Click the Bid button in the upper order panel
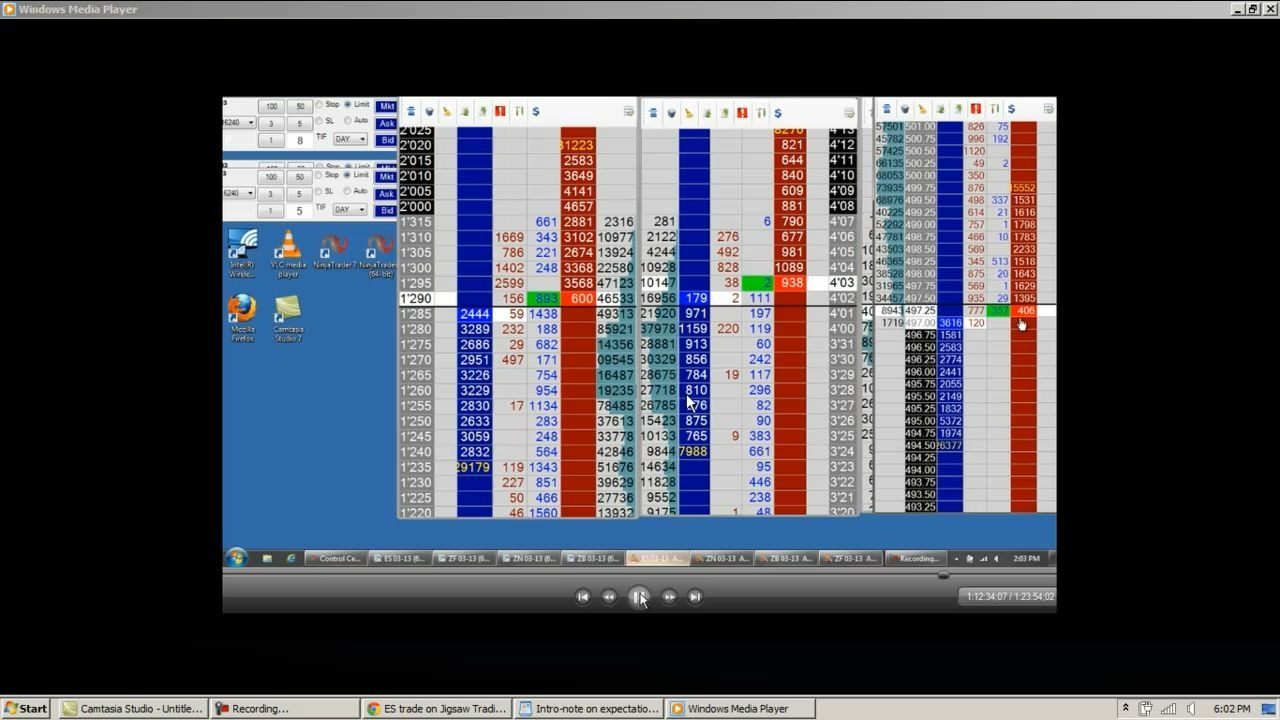This screenshot has height=720, width=1280. pyautogui.click(x=387, y=139)
